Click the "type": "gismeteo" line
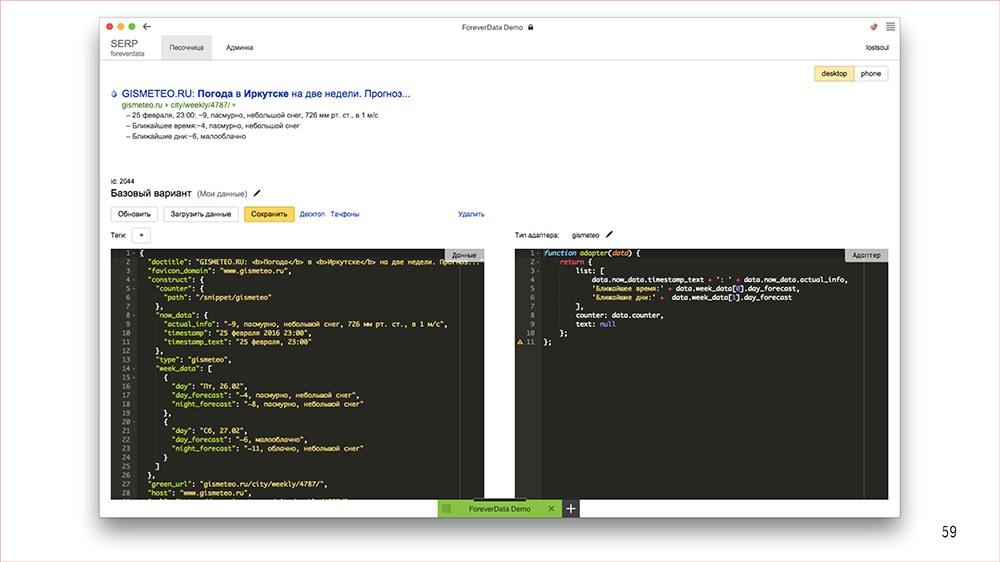The image size is (1000, 562). 193,360
